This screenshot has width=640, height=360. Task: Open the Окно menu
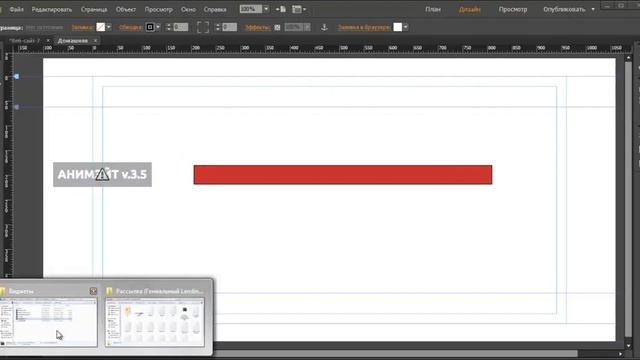[x=188, y=9]
